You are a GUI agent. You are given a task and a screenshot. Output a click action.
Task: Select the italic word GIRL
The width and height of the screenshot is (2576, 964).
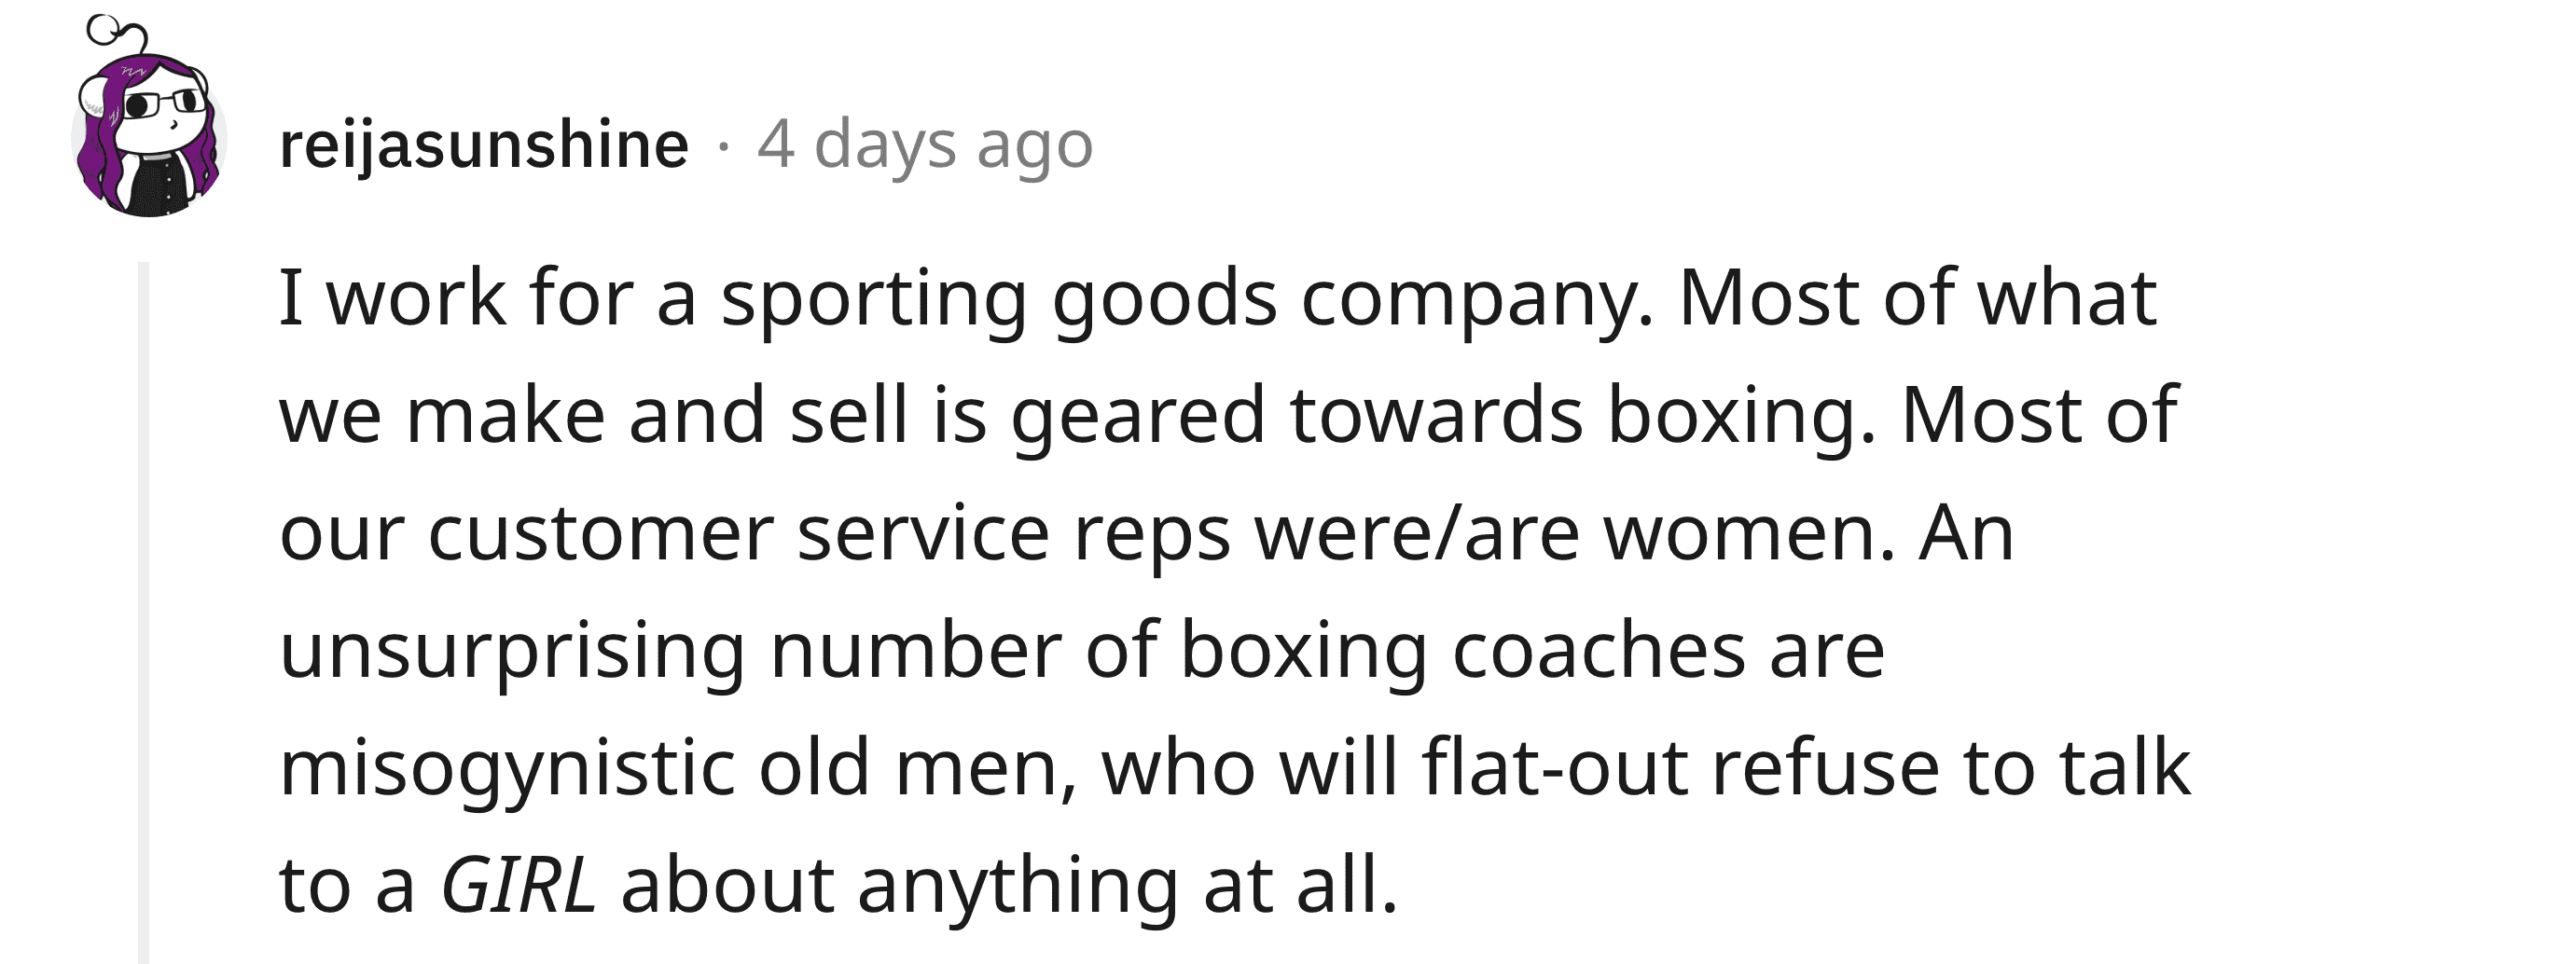click(518, 885)
